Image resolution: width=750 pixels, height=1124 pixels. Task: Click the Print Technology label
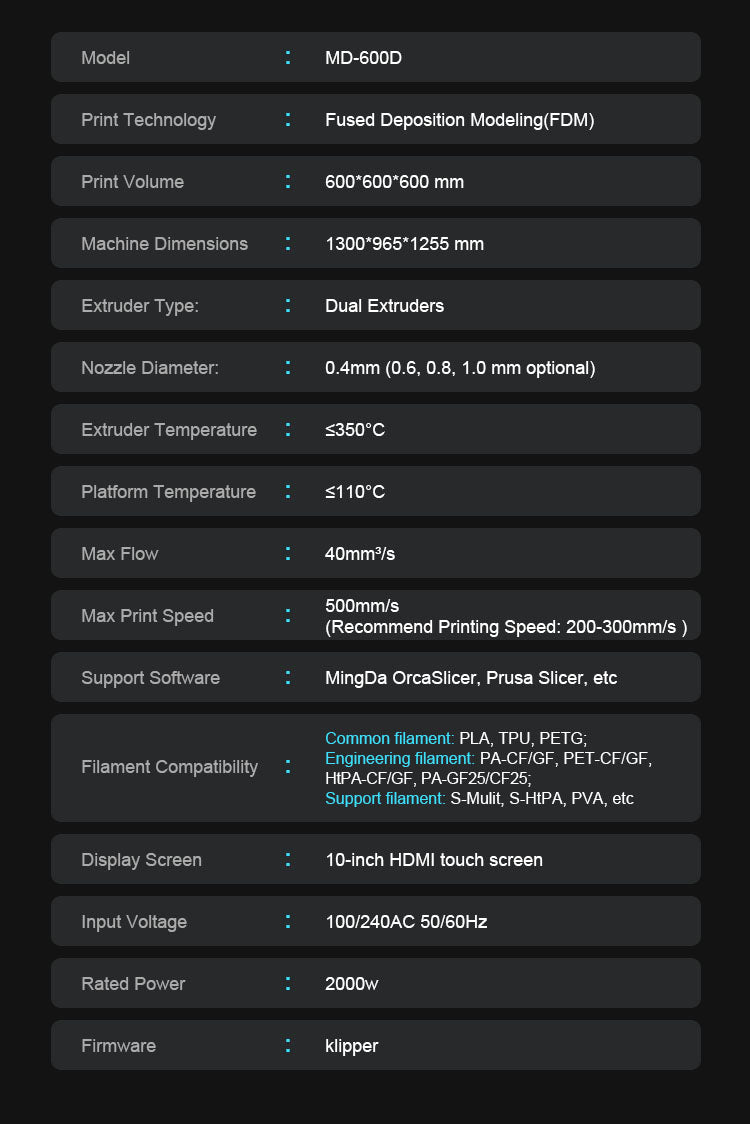pyautogui.click(x=148, y=120)
